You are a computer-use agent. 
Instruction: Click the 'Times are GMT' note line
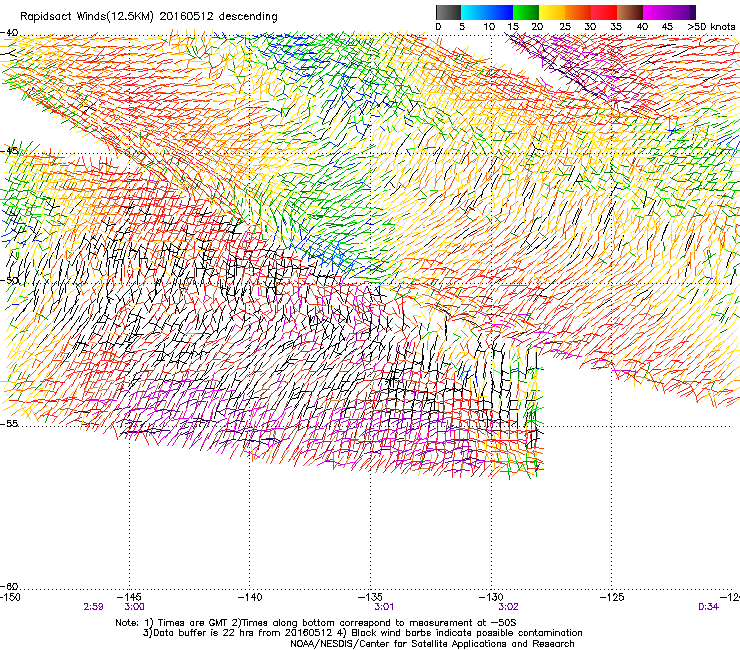point(316,623)
